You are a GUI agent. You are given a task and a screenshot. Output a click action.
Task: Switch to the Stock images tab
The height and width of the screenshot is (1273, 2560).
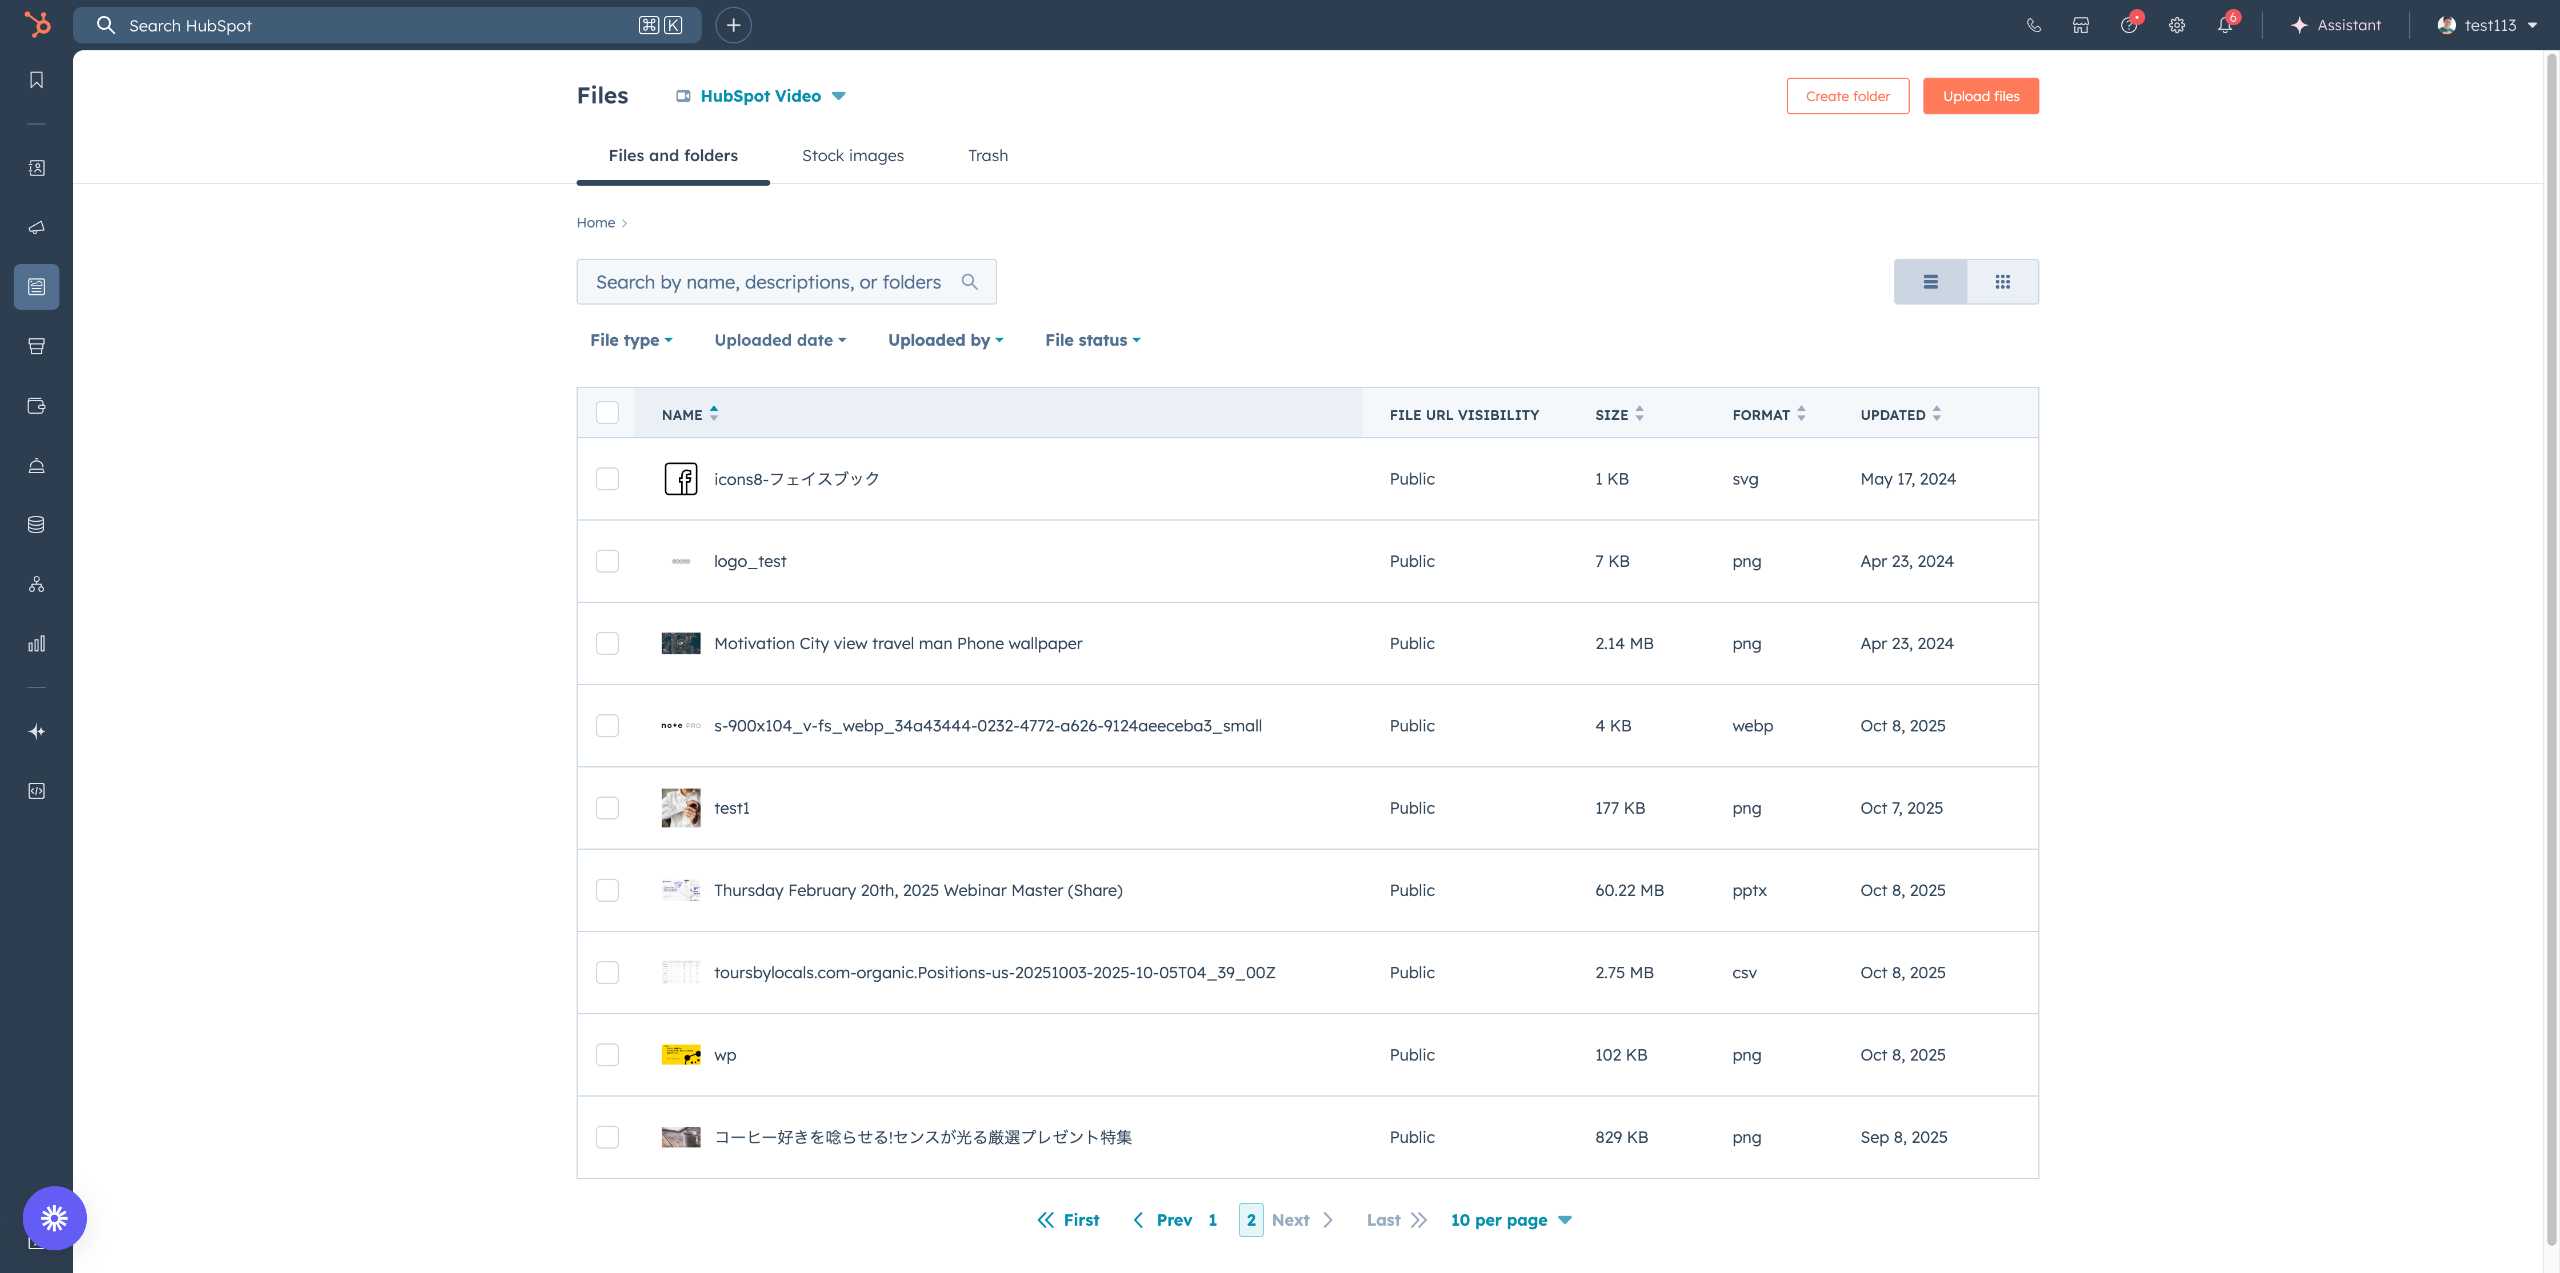[x=852, y=155]
